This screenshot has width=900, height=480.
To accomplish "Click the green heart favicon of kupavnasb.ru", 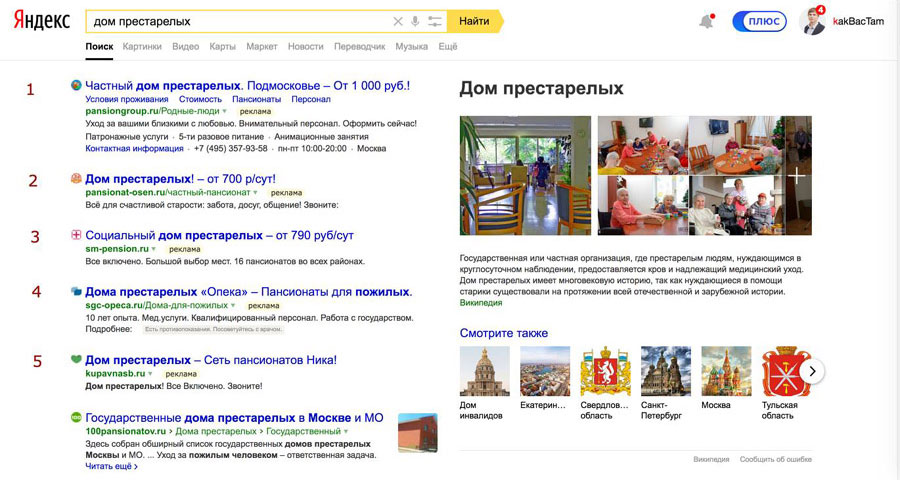I will click(76, 360).
